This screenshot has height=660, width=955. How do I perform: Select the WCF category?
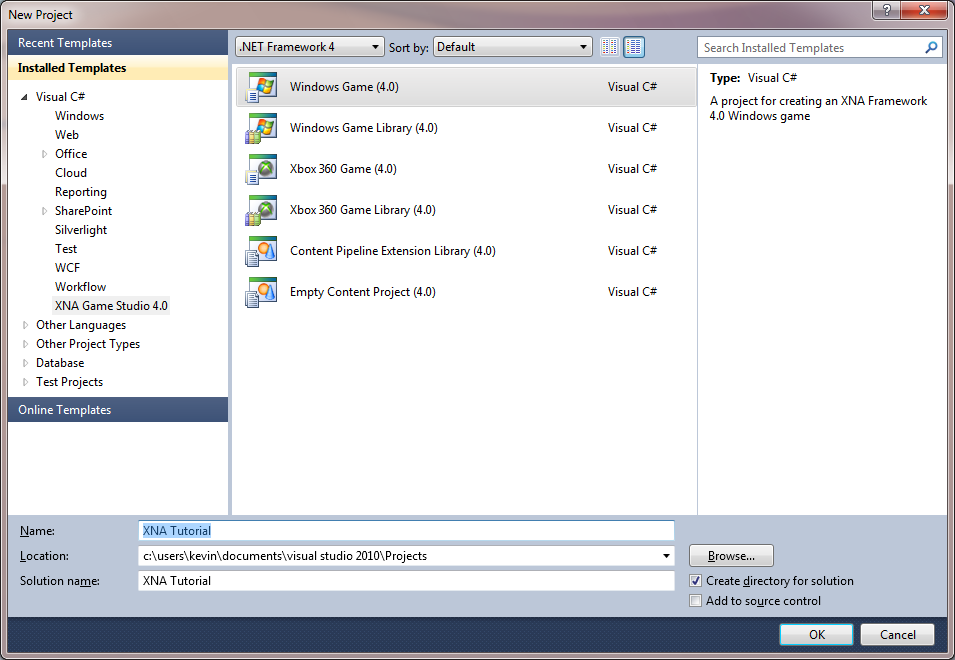67,268
